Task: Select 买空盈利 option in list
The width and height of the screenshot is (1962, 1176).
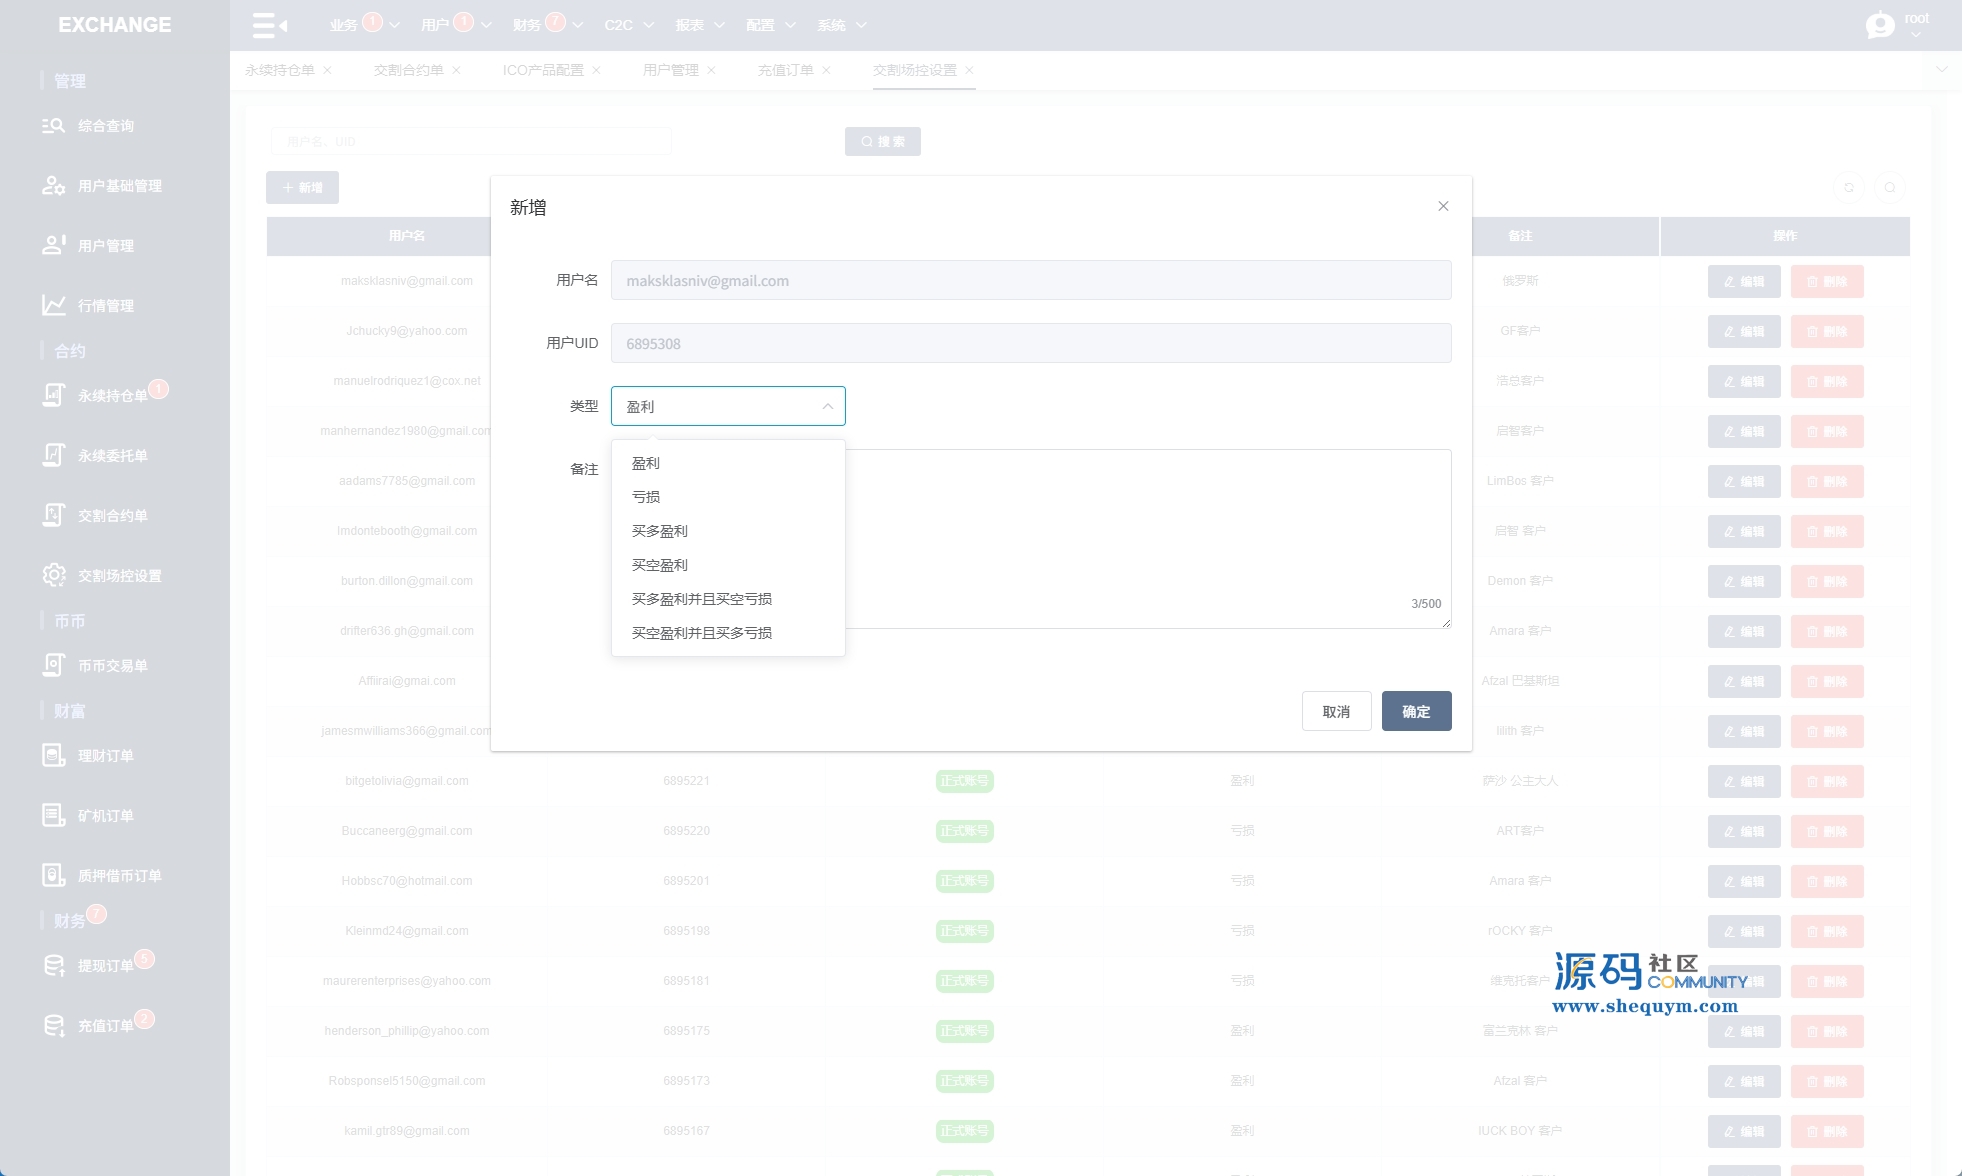Action: coord(659,565)
